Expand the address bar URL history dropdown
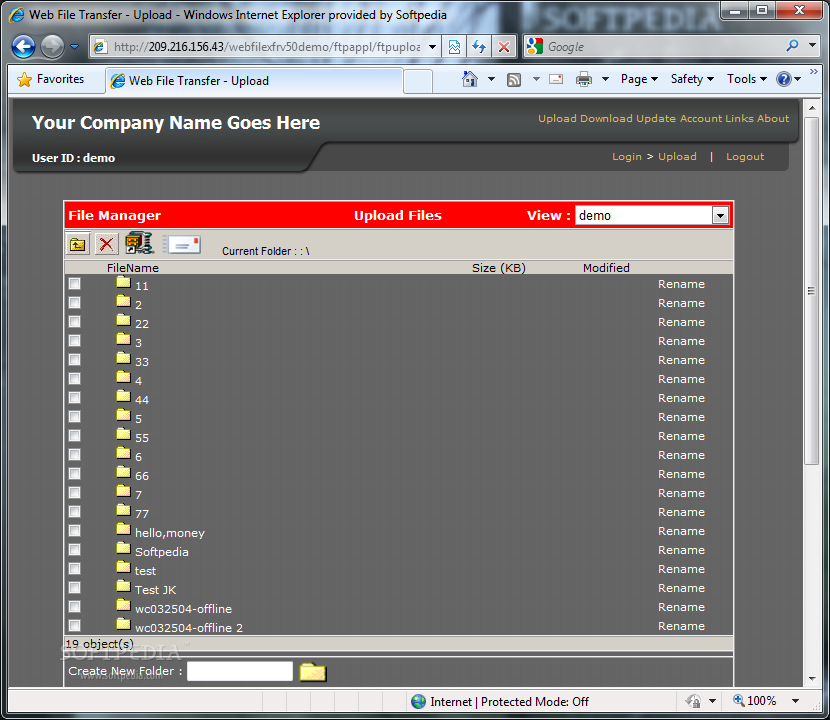This screenshot has width=830, height=720. pyautogui.click(x=432, y=47)
